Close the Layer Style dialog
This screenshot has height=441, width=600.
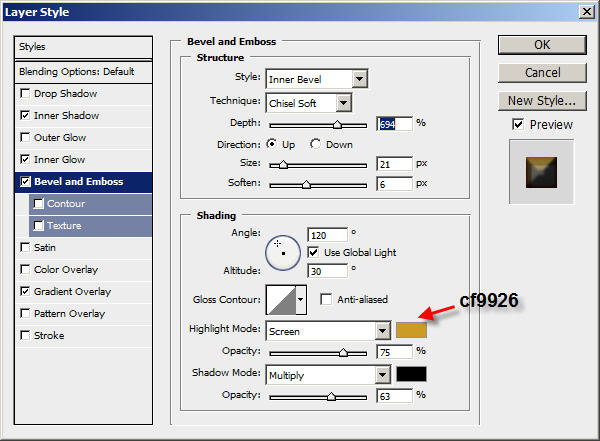coord(587,12)
